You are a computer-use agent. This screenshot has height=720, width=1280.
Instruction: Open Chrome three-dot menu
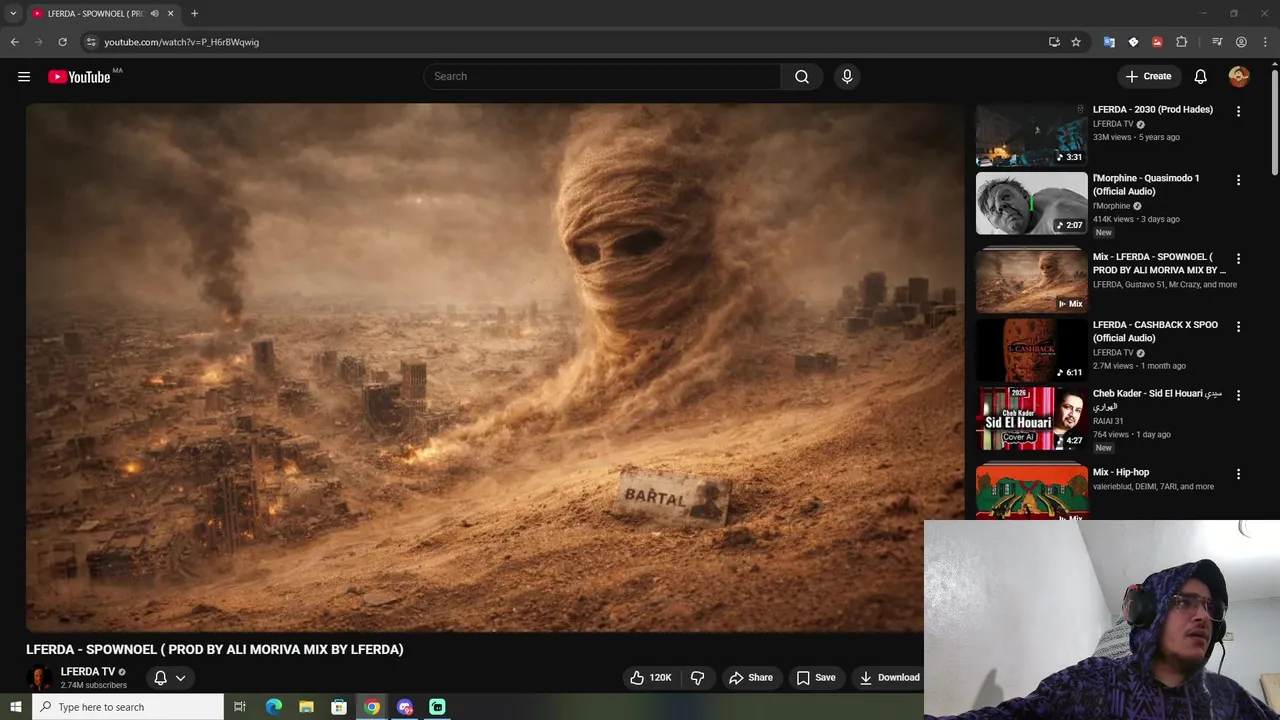[x=1265, y=42]
